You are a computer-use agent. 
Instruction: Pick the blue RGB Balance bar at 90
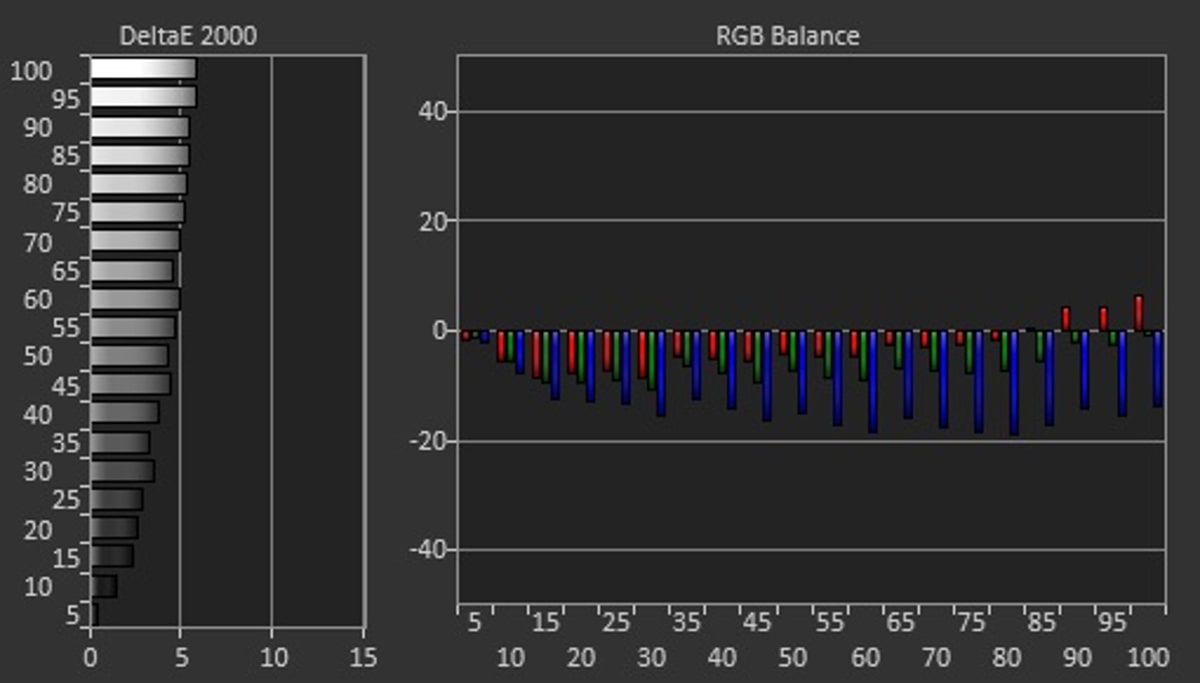(1084, 370)
